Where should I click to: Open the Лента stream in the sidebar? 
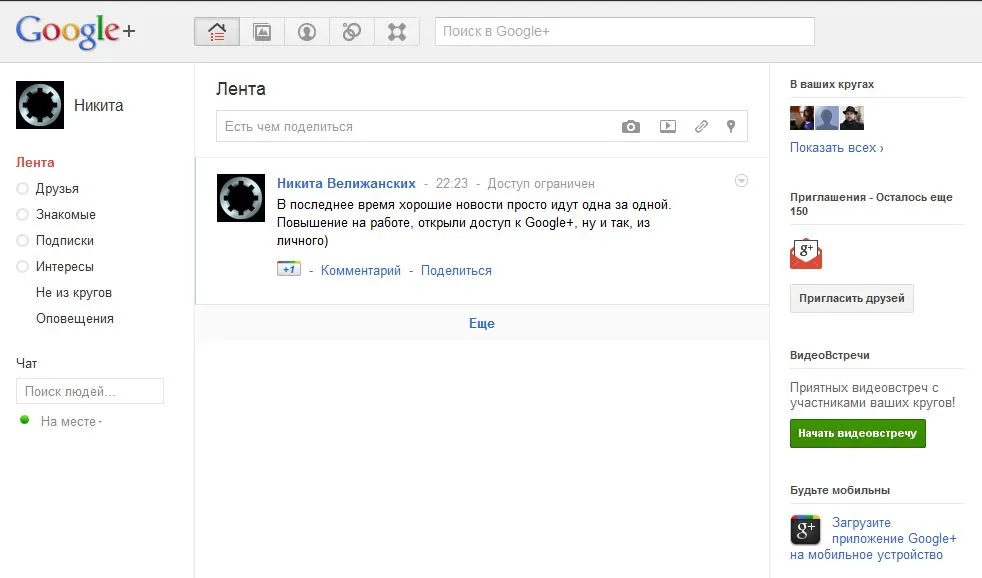(x=35, y=162)
